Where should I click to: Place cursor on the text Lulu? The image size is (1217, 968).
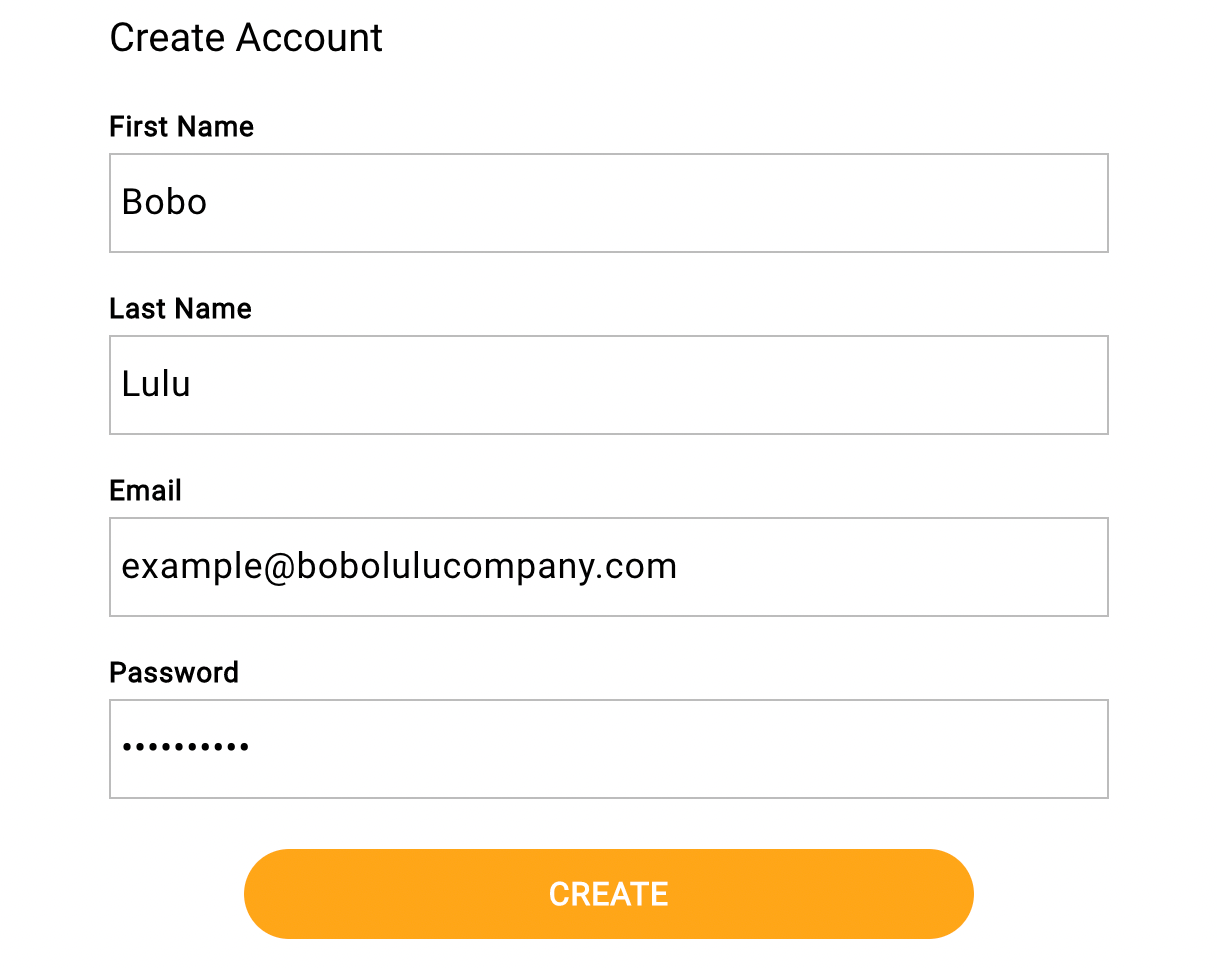156,385
